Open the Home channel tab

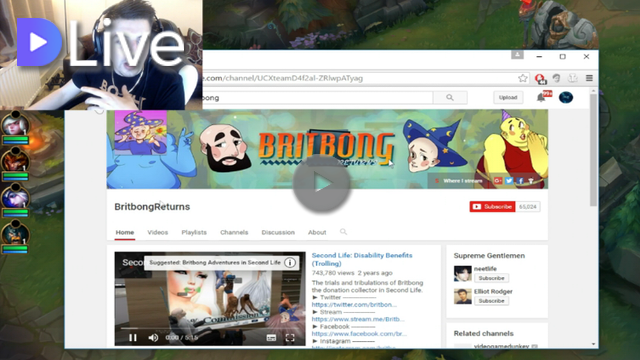tap(125, 232)
